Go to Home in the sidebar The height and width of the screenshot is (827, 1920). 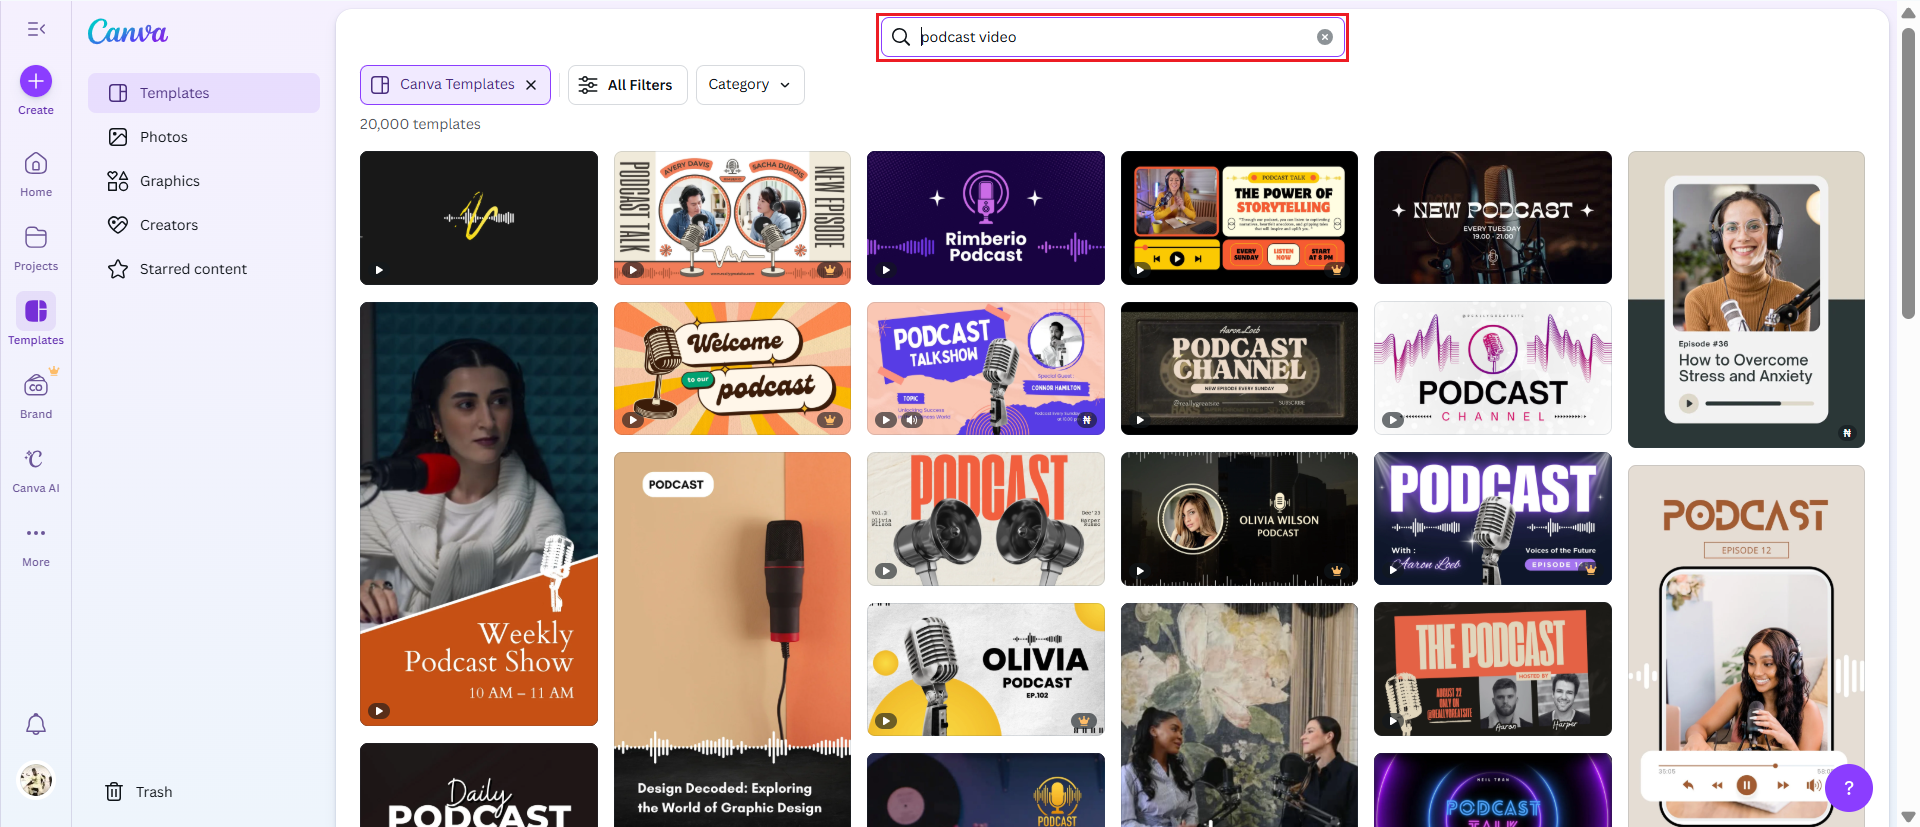click(36, 174)
